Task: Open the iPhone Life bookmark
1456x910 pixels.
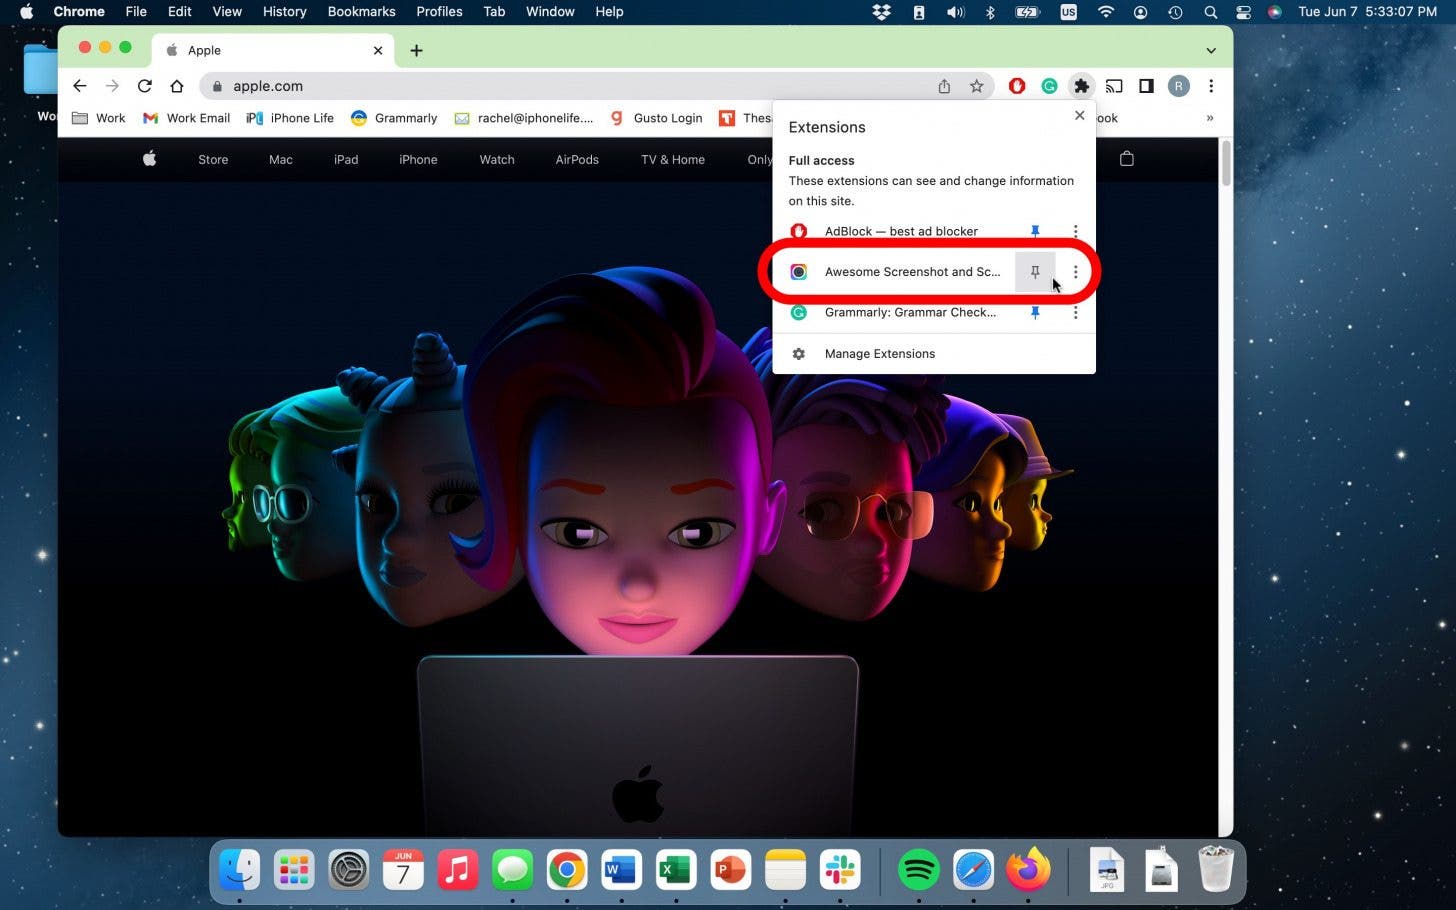Action: (290, 118)
